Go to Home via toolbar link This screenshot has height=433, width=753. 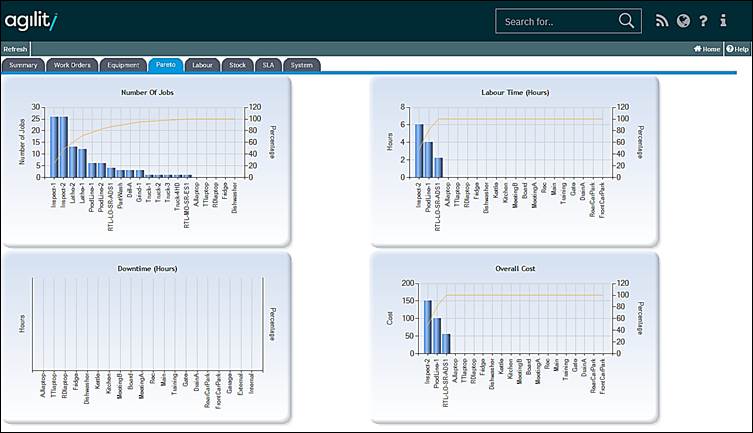pyautogui.click(x=706, y=48)
